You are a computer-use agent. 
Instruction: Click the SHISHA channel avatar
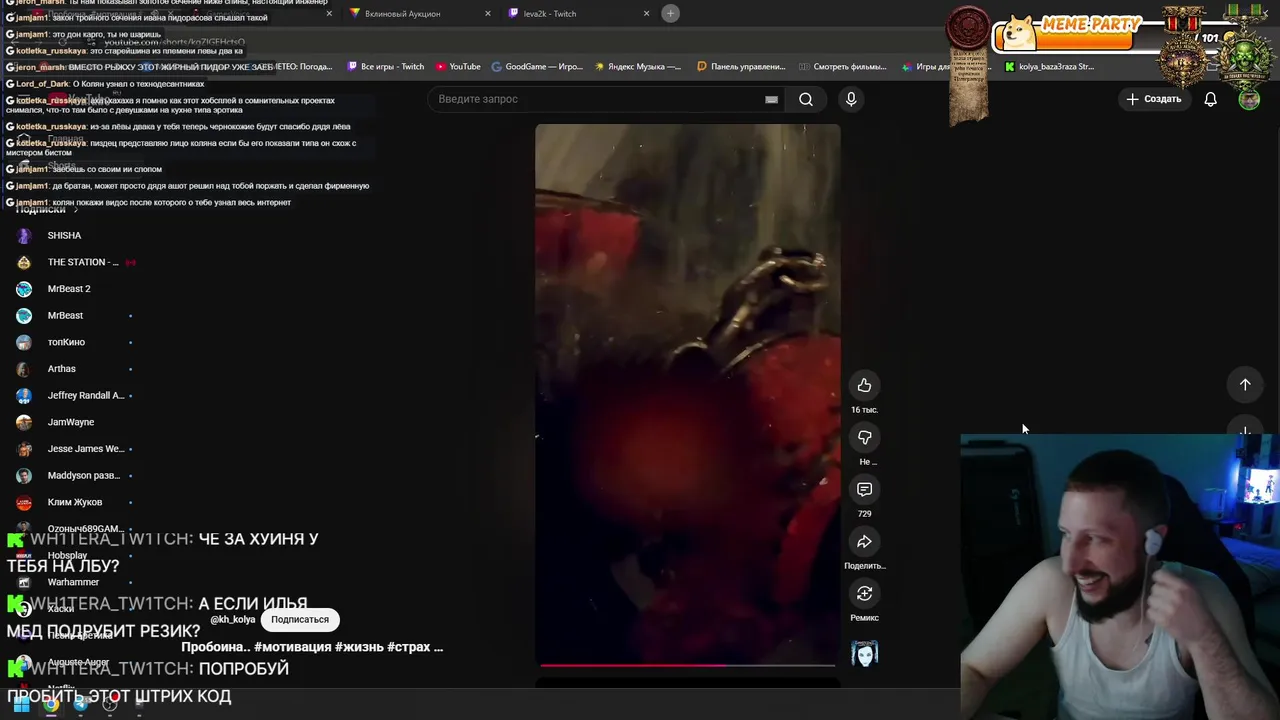(x=24, y=236)
